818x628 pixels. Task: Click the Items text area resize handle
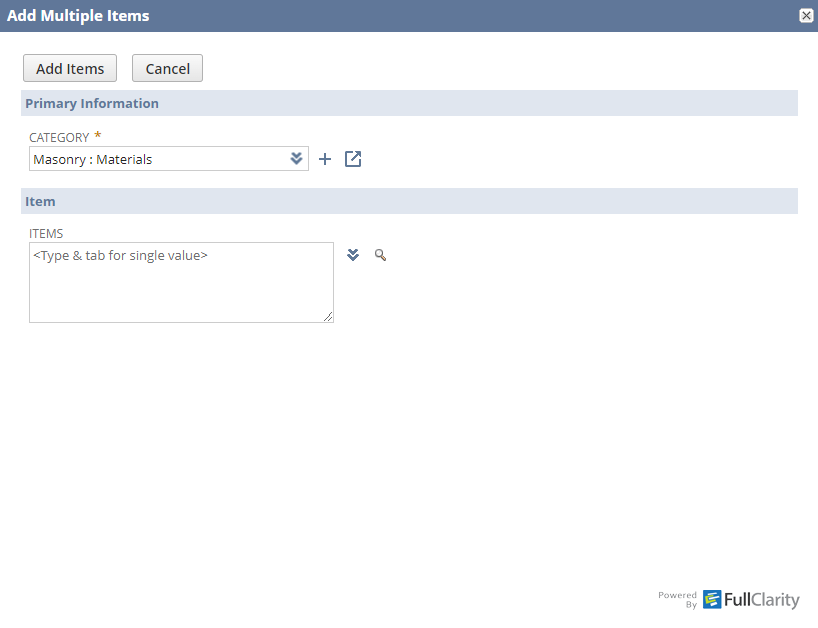[x=328, y=317]
